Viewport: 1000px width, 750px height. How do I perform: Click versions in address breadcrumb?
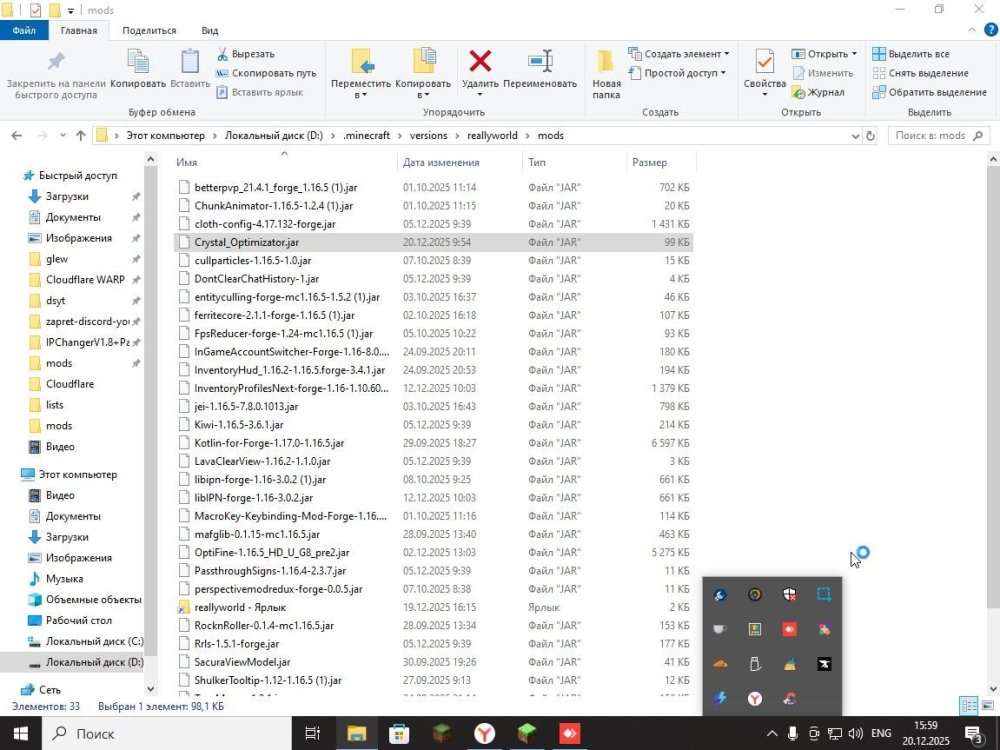click(x=429, y=136)
